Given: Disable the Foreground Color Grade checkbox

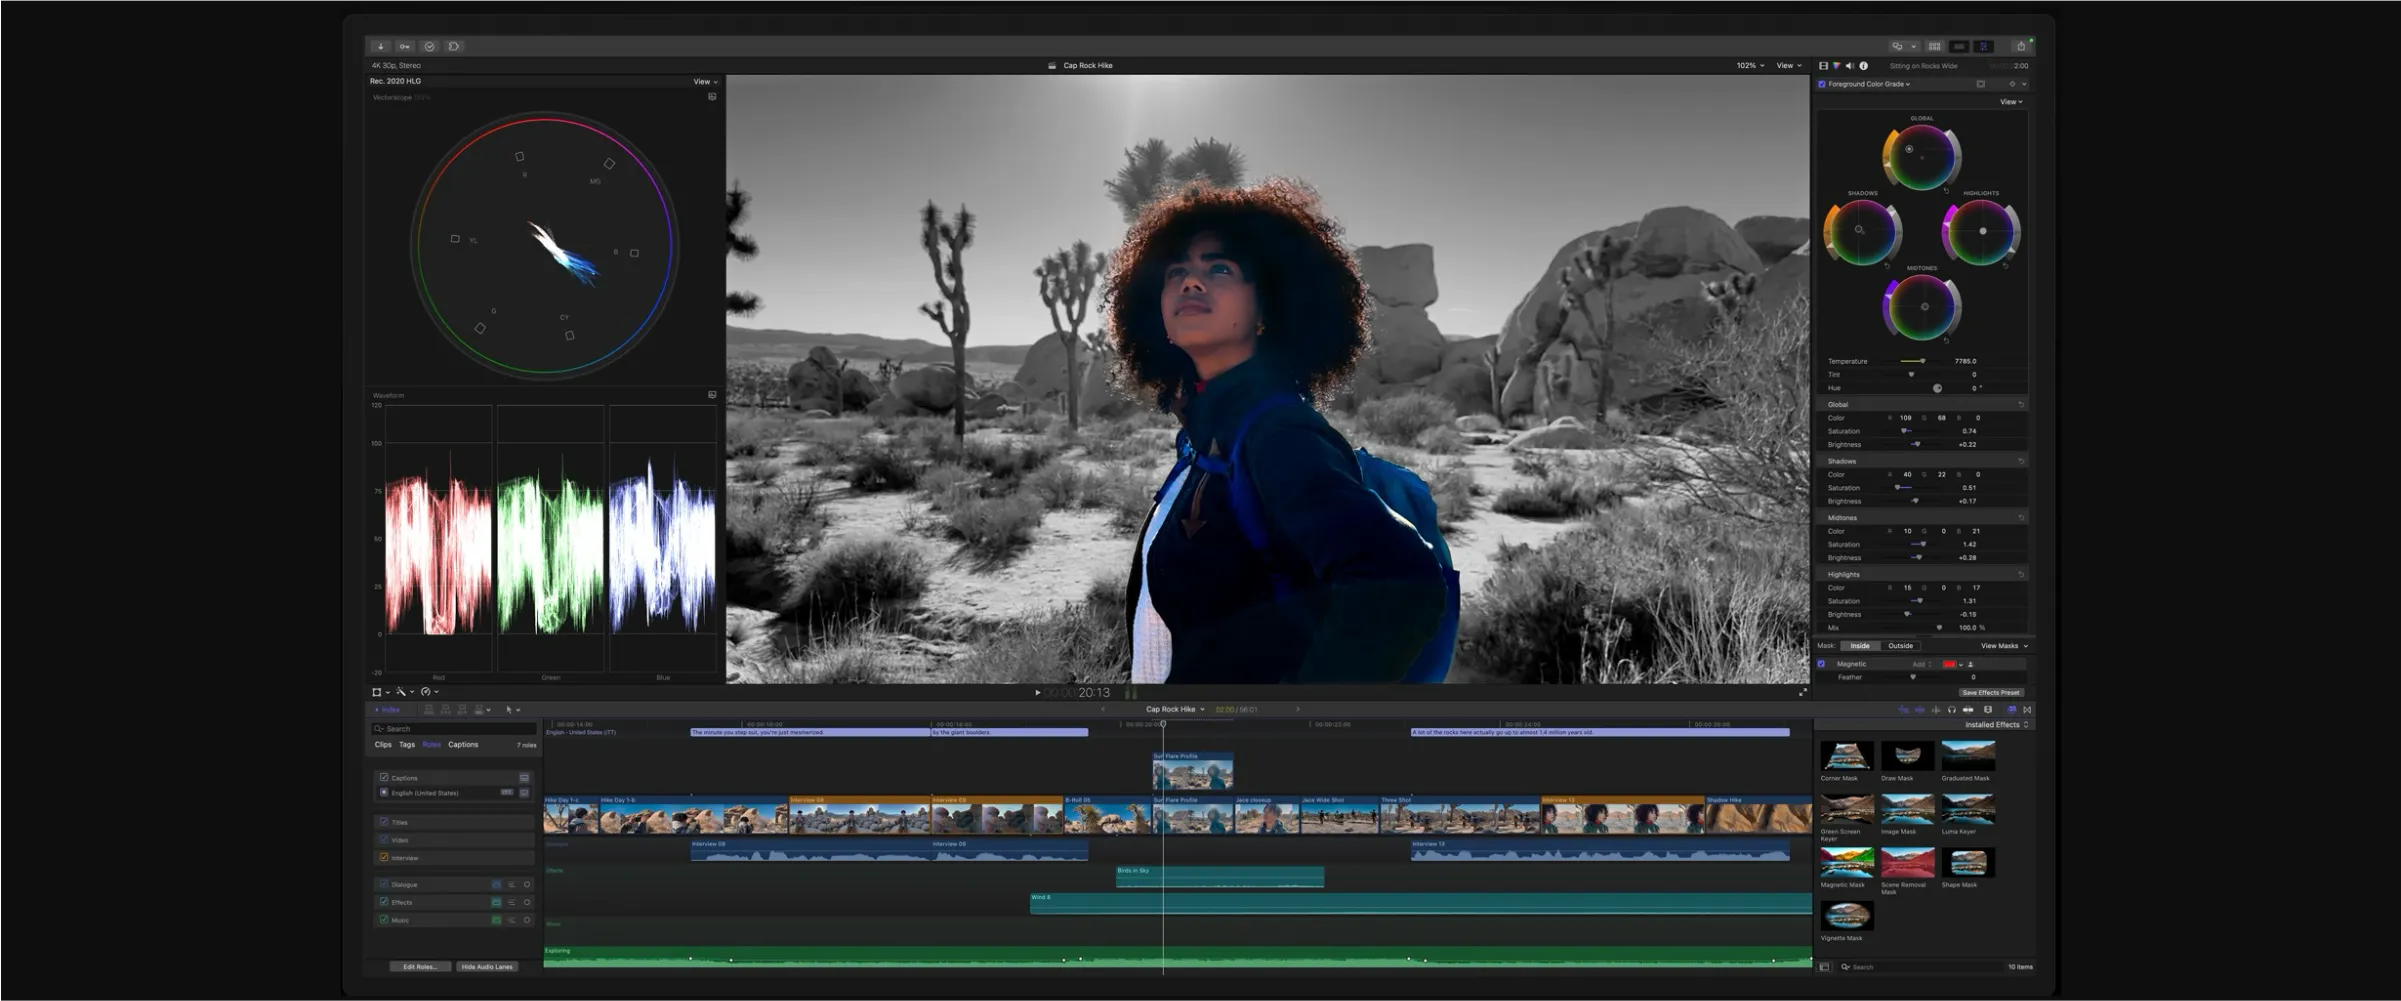Looking at the screenshot, I should pyautogui.click(x=1822, y=84).
